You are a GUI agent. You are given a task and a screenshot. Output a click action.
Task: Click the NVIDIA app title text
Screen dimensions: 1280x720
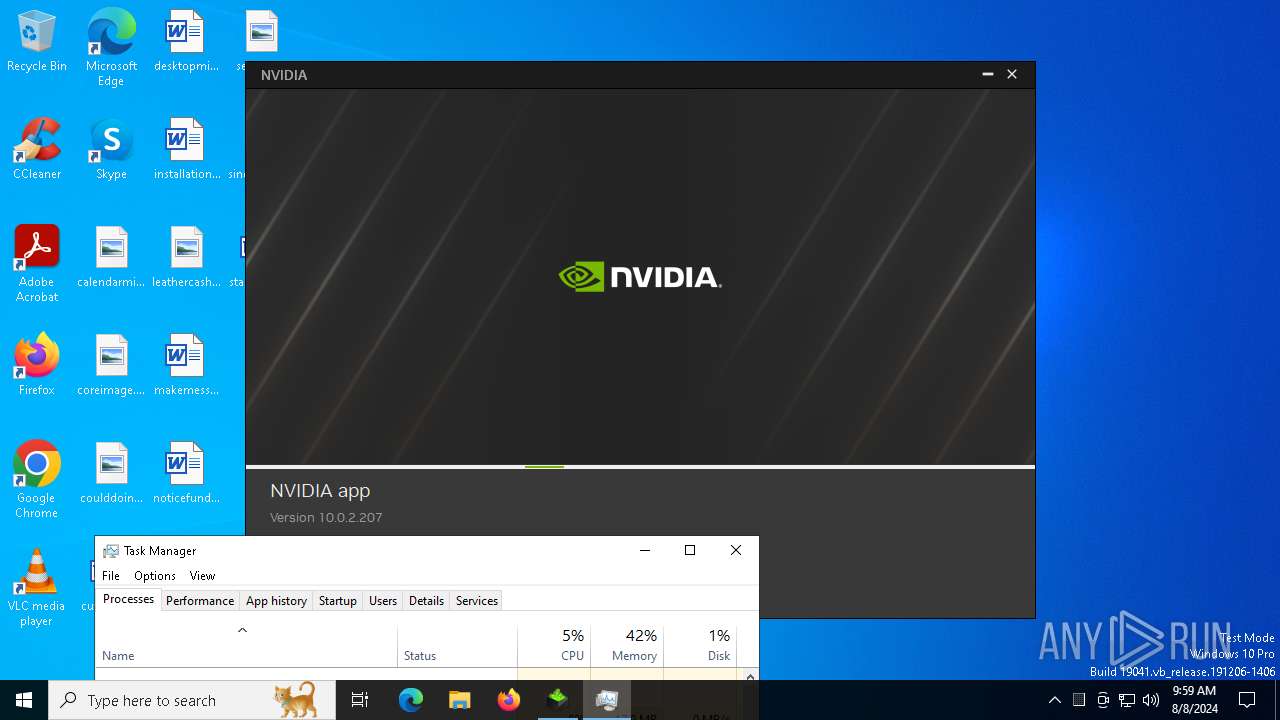coord(320,491)
